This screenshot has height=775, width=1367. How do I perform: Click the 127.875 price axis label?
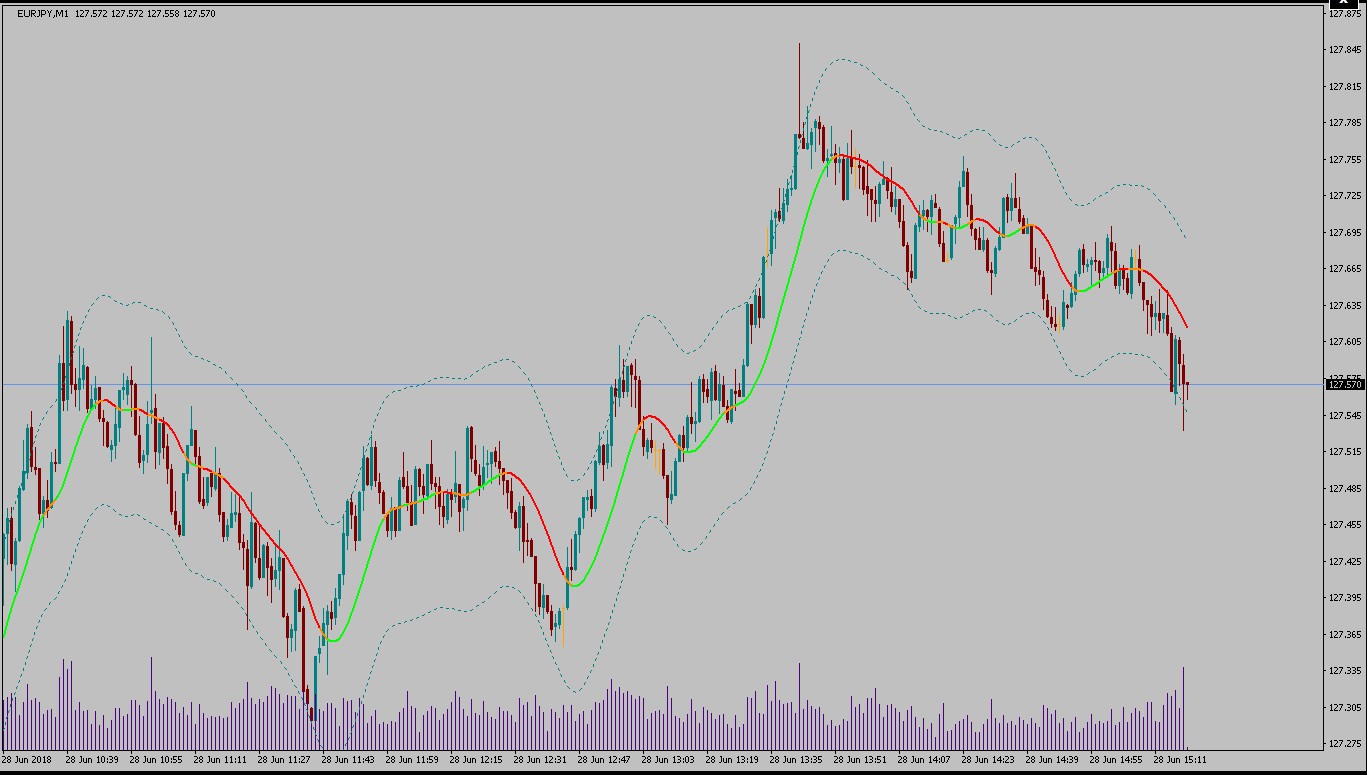[1346, 14]
